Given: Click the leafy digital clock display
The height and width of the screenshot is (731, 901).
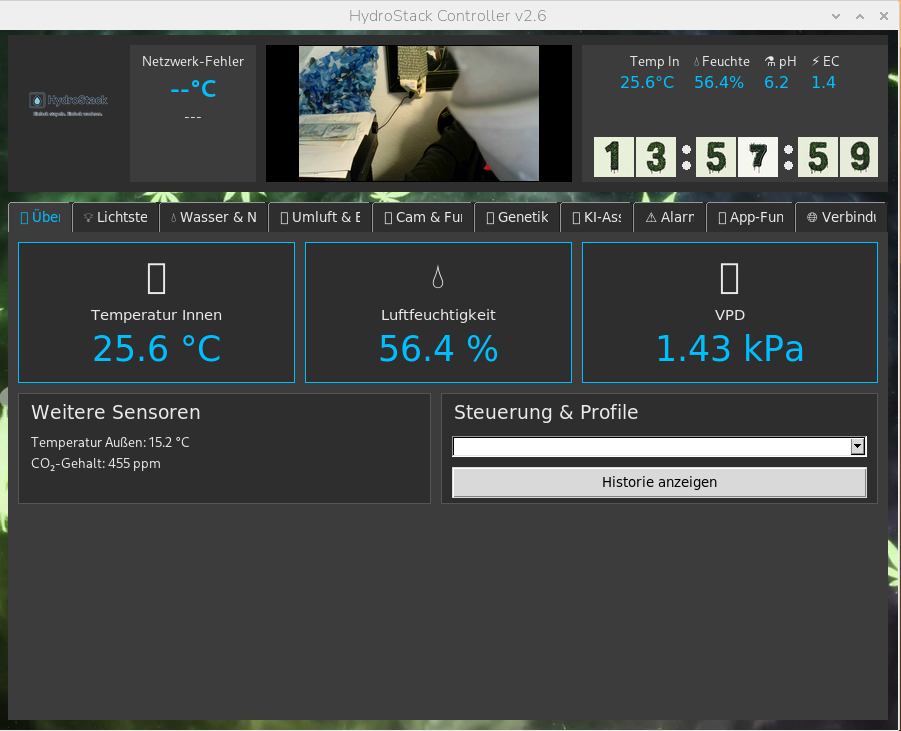Looking at the screenshot, I should 737,157.
